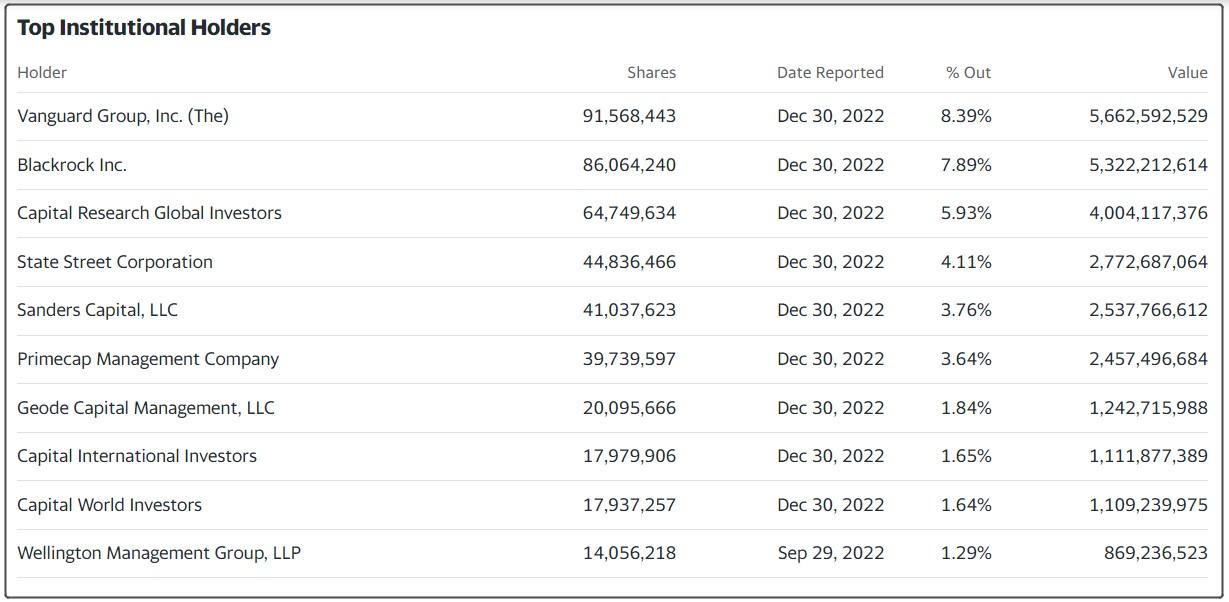This screenshot has height=602, width=1229.
Task: Click shares value 20,095,666
Action: [629, 408]
